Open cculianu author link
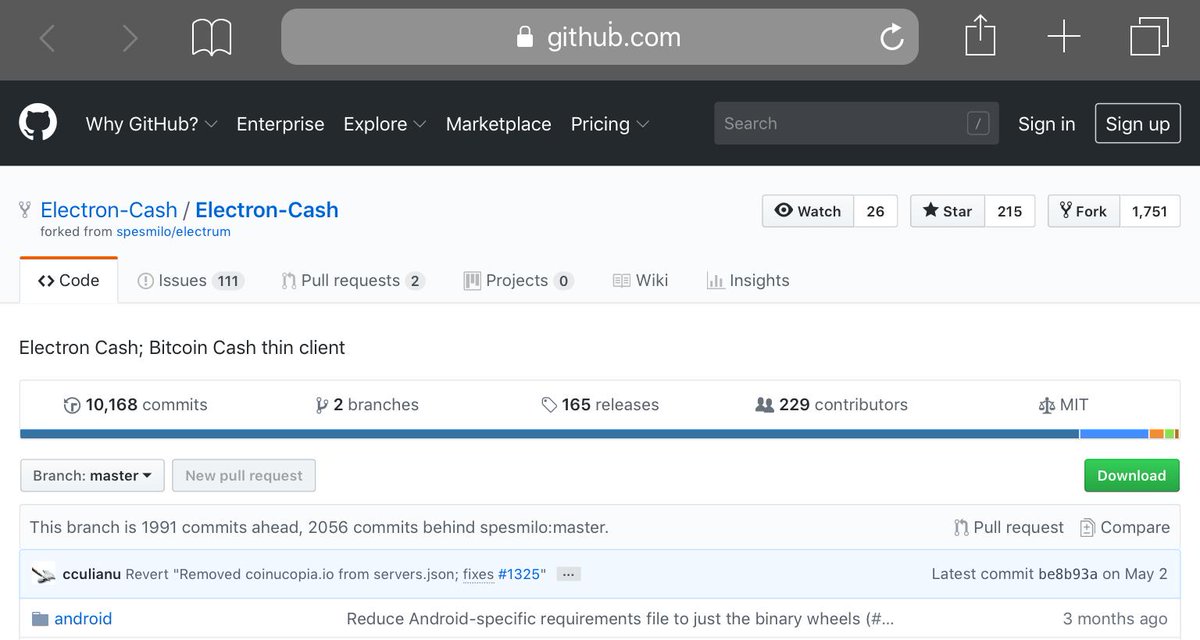1200x640 pixels. 92,574
